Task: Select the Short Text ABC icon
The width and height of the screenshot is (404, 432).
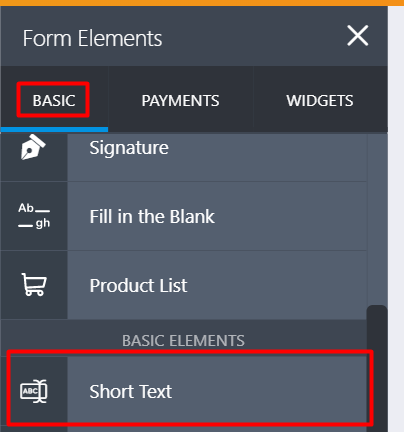Action: (x=34, y=391)
